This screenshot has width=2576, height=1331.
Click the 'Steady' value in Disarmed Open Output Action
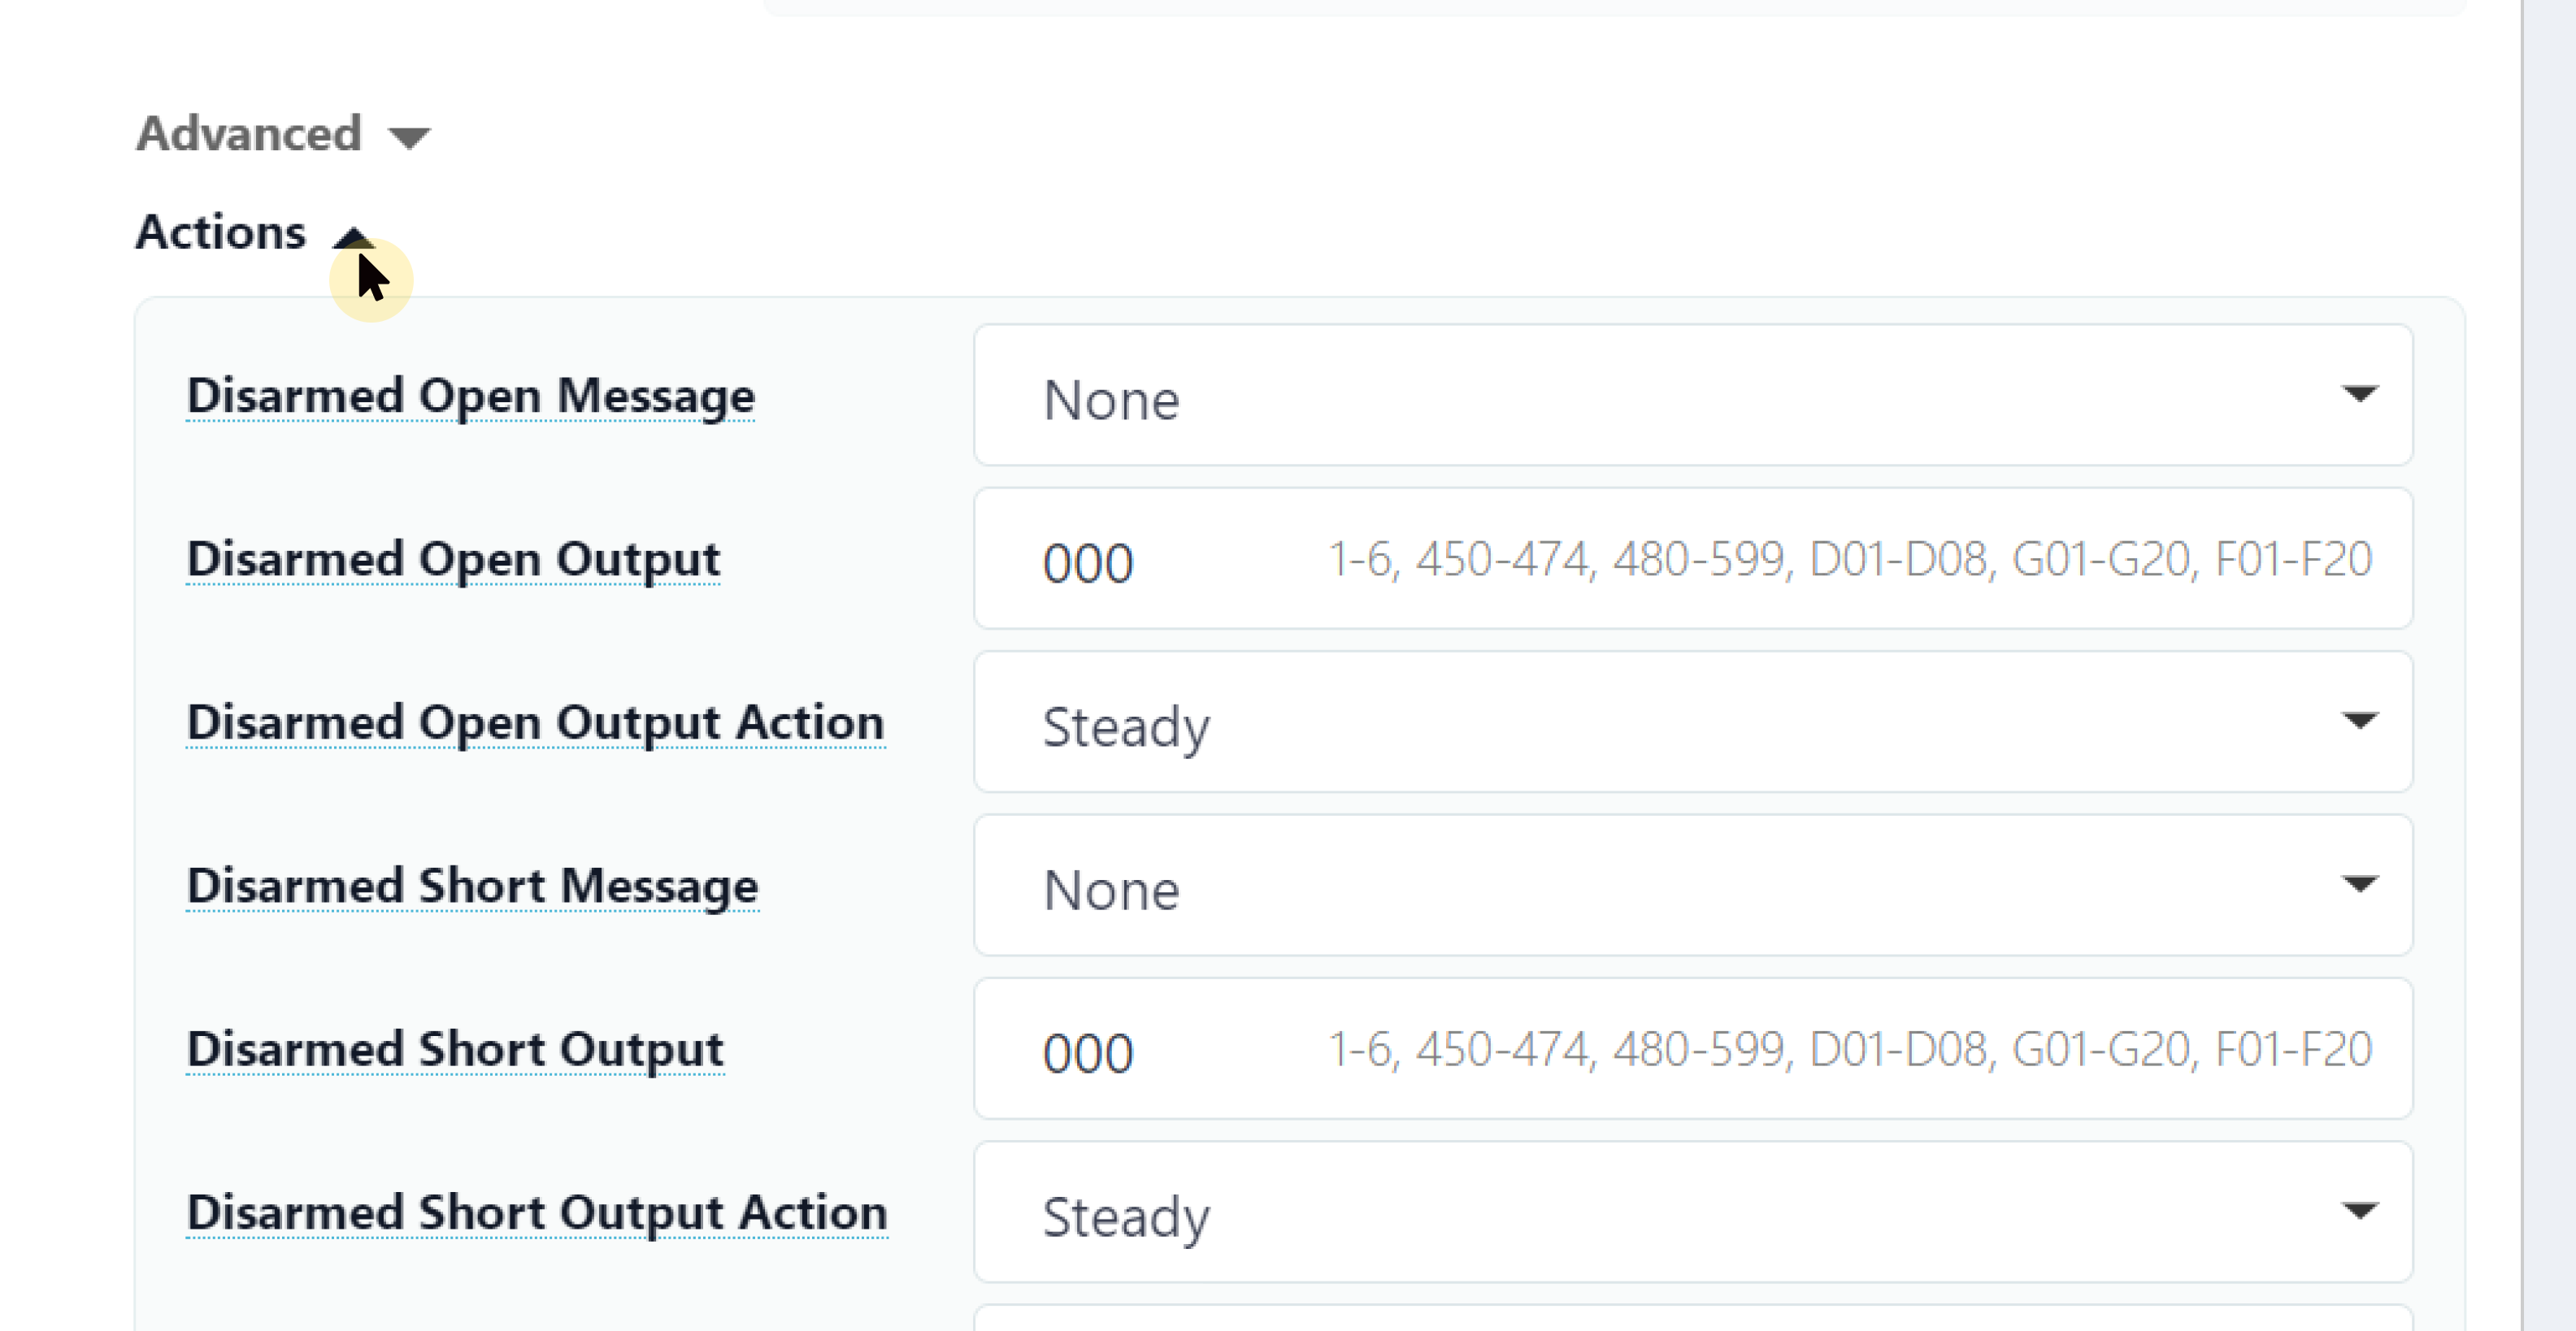1126,727
